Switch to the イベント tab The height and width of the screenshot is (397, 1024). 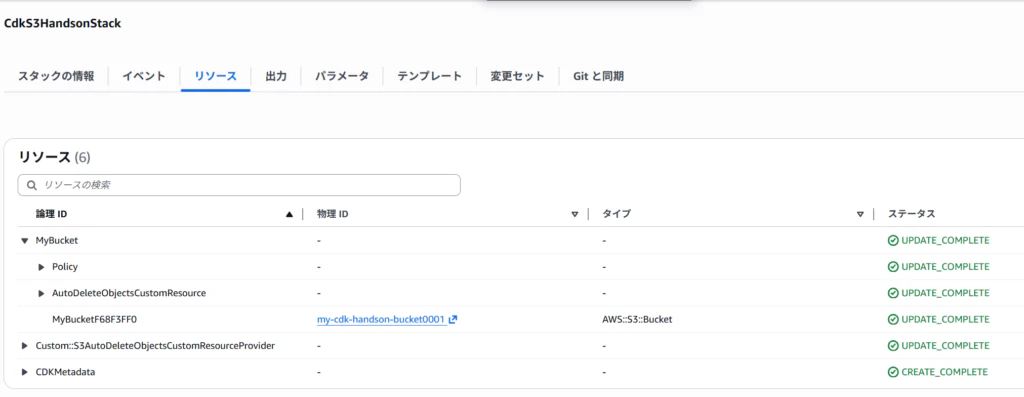coord(144,76)
